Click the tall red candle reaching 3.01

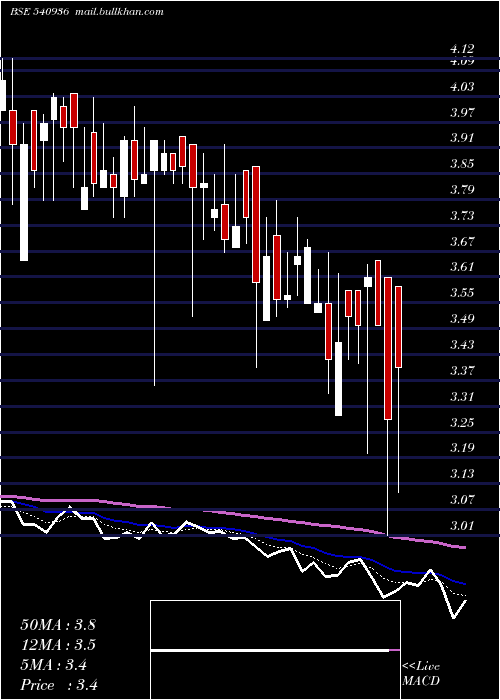pyautogui.click(x=388, y=348)
